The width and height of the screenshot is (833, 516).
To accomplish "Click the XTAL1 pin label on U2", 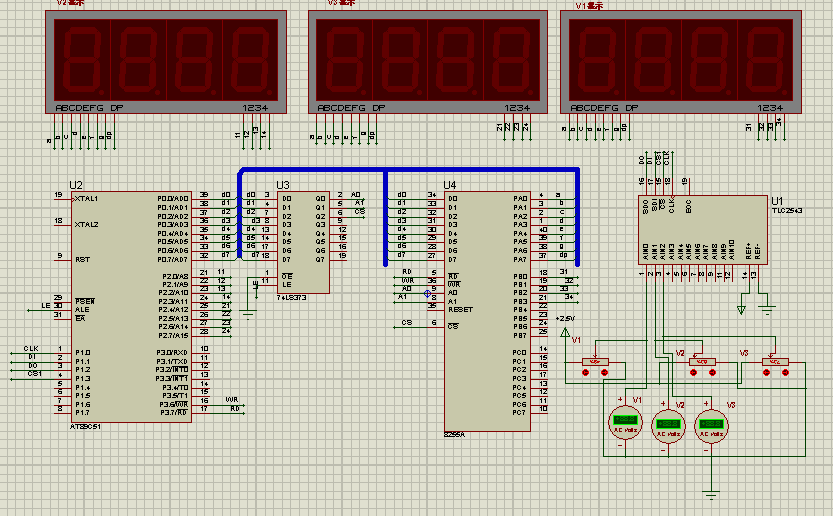I will [86, 199].
